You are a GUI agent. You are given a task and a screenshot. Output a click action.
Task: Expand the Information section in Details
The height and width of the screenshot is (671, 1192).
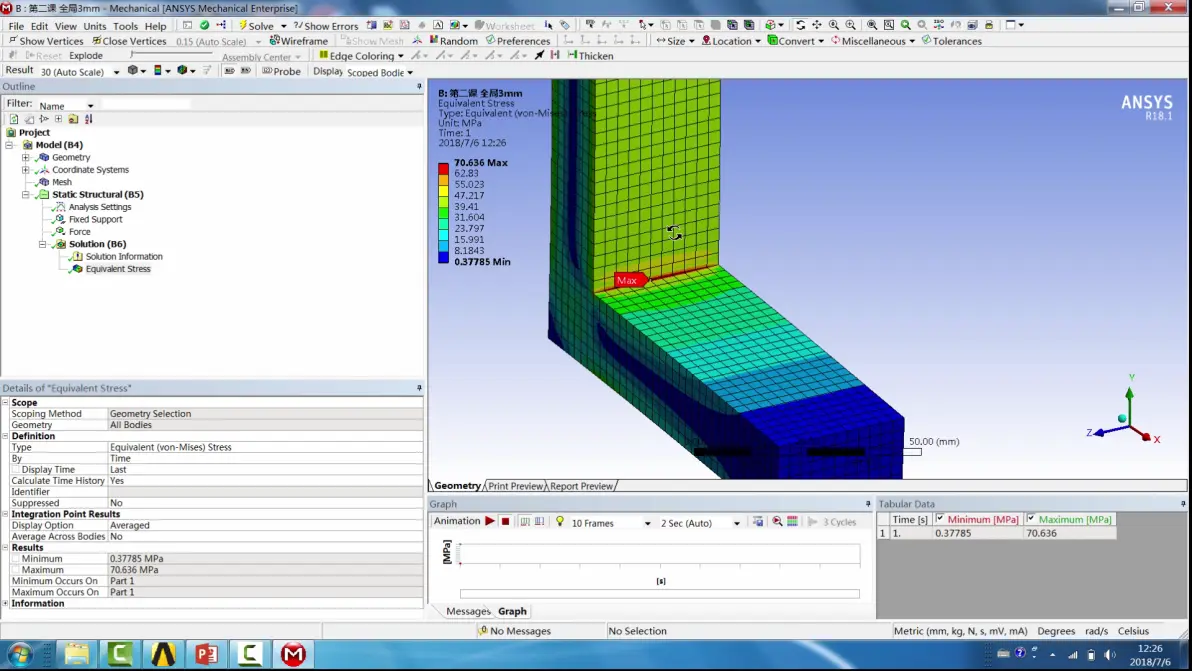coord(5,603)
